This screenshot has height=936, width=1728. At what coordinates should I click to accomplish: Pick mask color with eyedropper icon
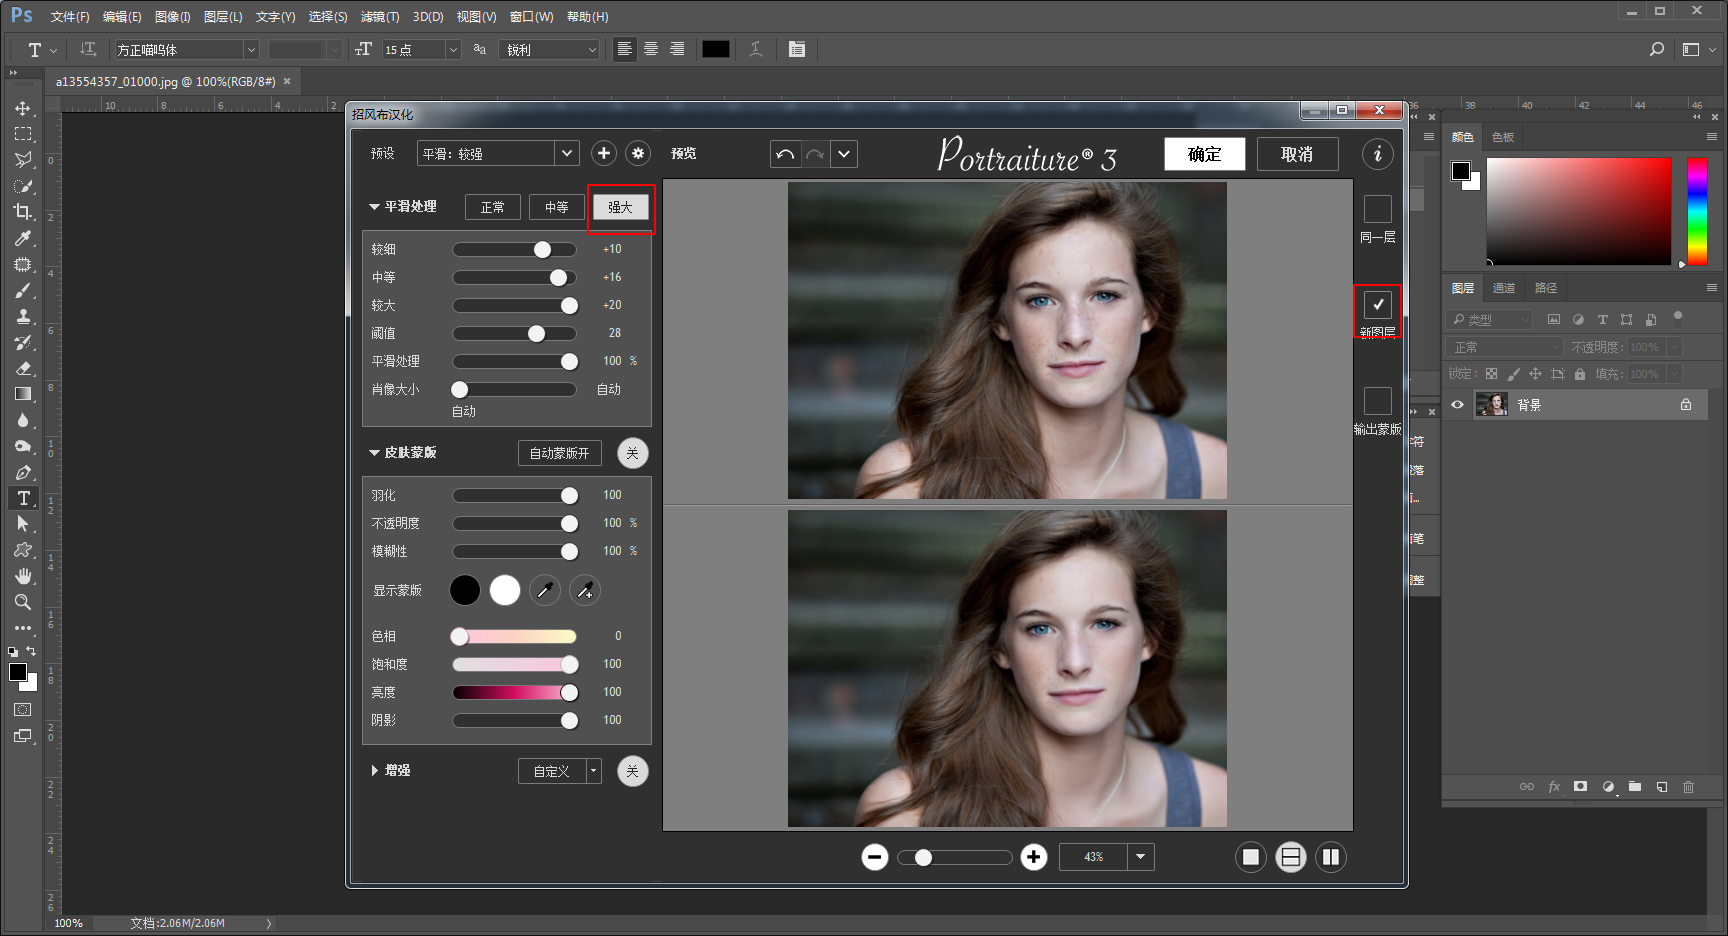point(545,590)
